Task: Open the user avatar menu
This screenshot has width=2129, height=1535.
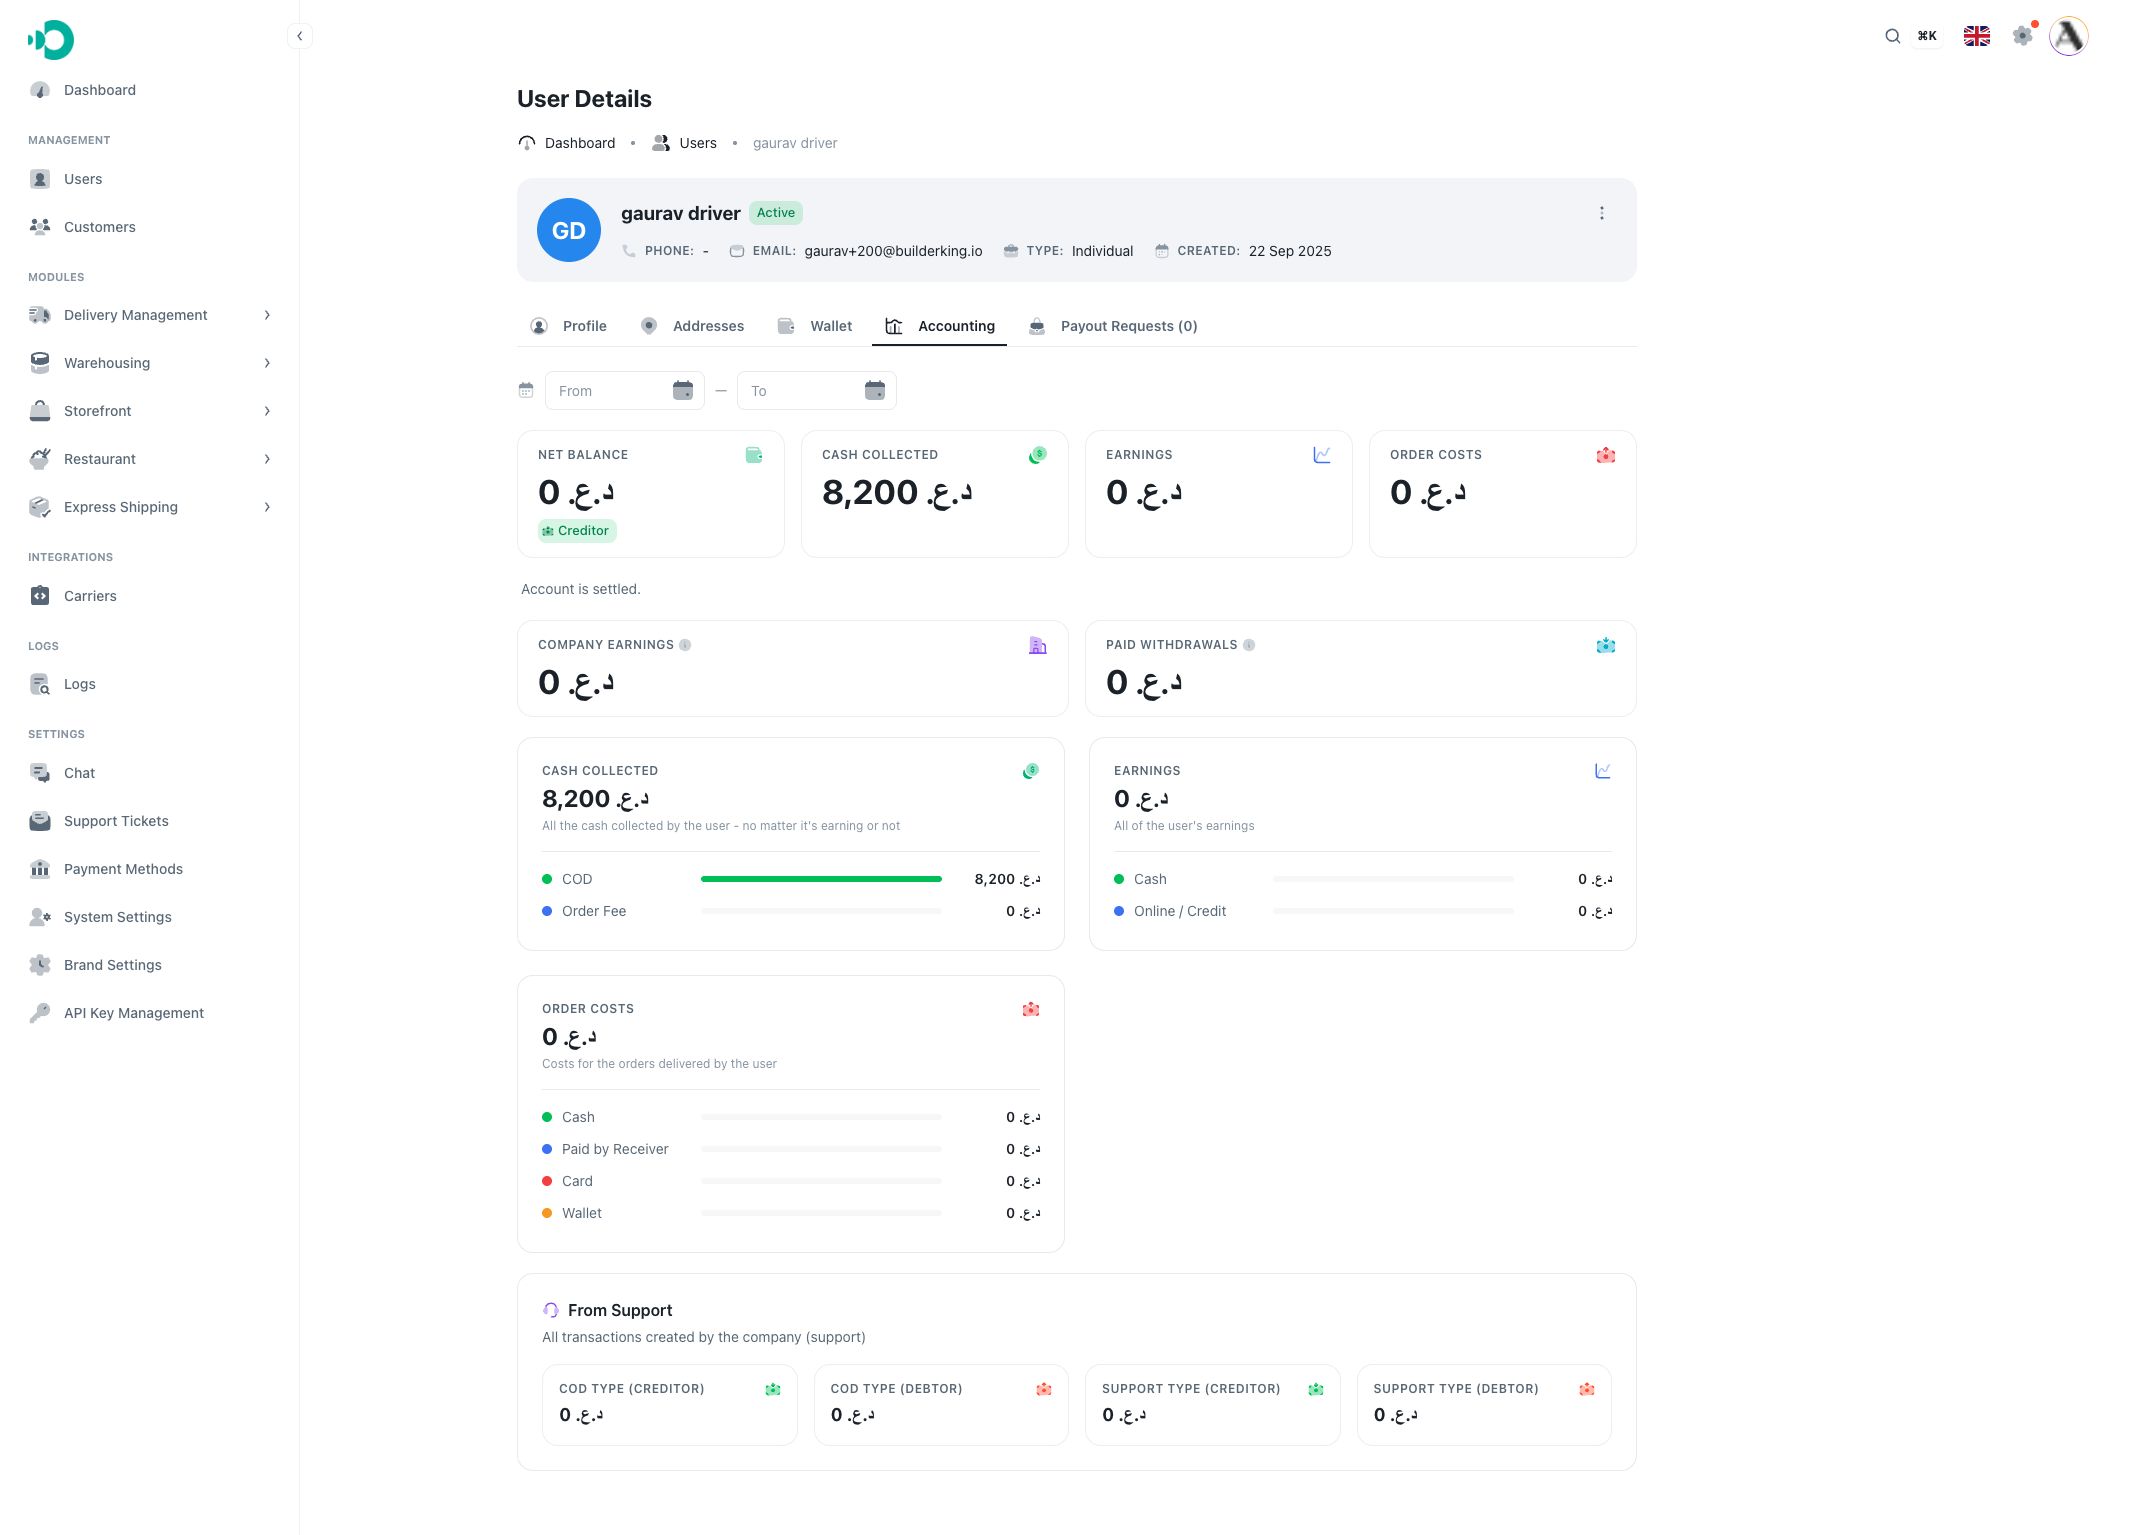Action: (x=2069, y=36)
